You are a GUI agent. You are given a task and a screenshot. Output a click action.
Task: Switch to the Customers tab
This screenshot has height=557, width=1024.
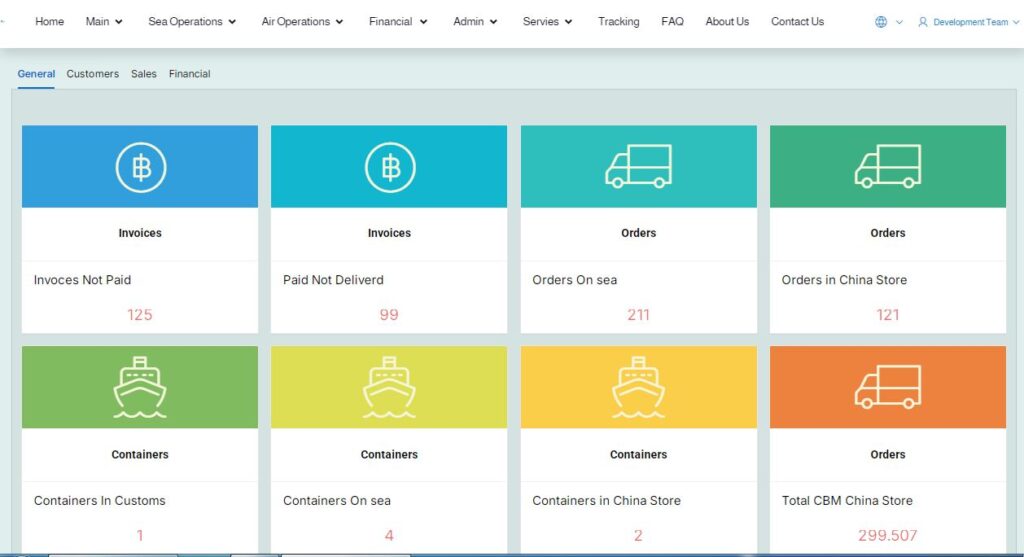pos(93,74)
